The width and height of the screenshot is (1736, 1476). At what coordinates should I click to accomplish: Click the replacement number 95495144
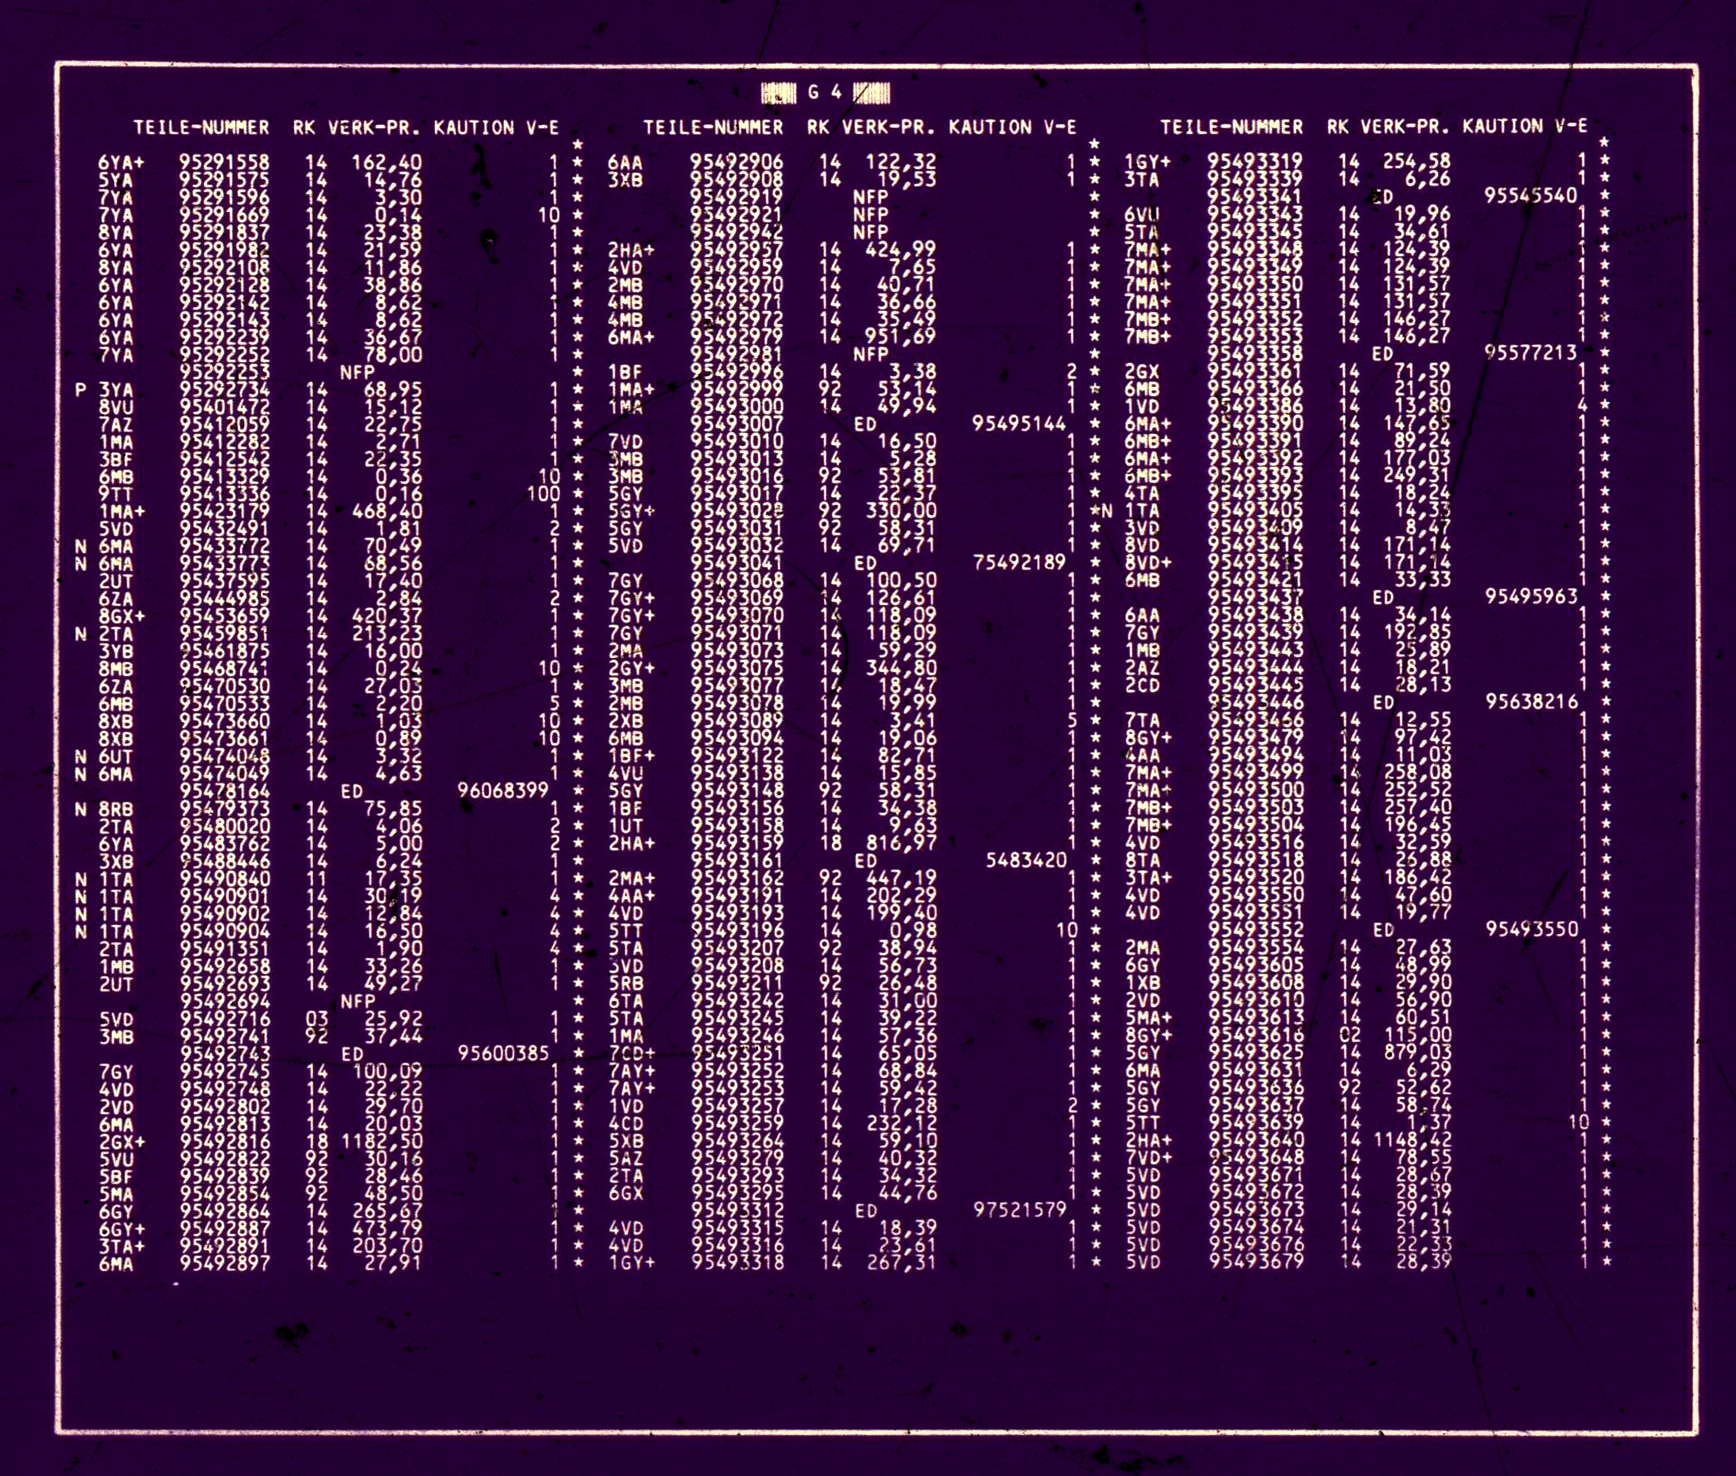(1019, 424)
